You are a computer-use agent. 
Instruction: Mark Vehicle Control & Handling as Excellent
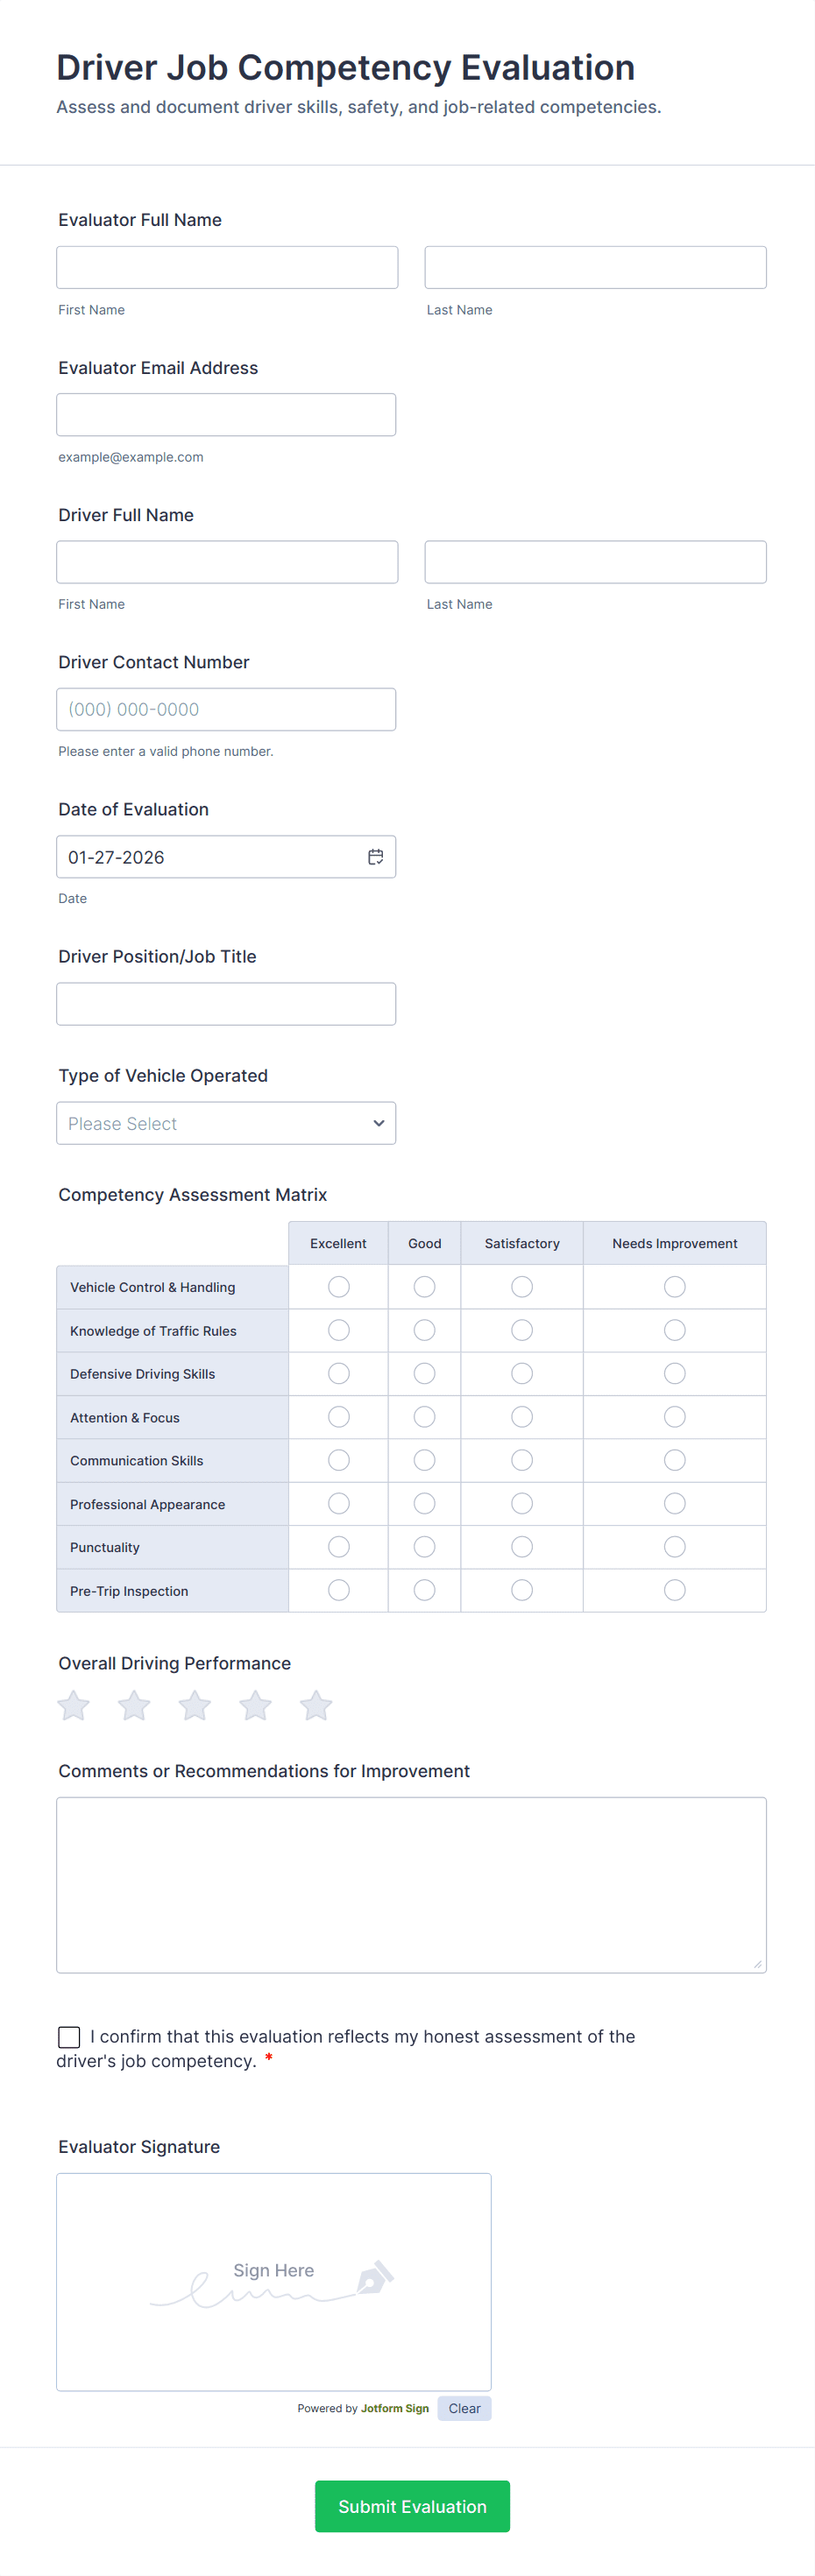pos(338,1287)
